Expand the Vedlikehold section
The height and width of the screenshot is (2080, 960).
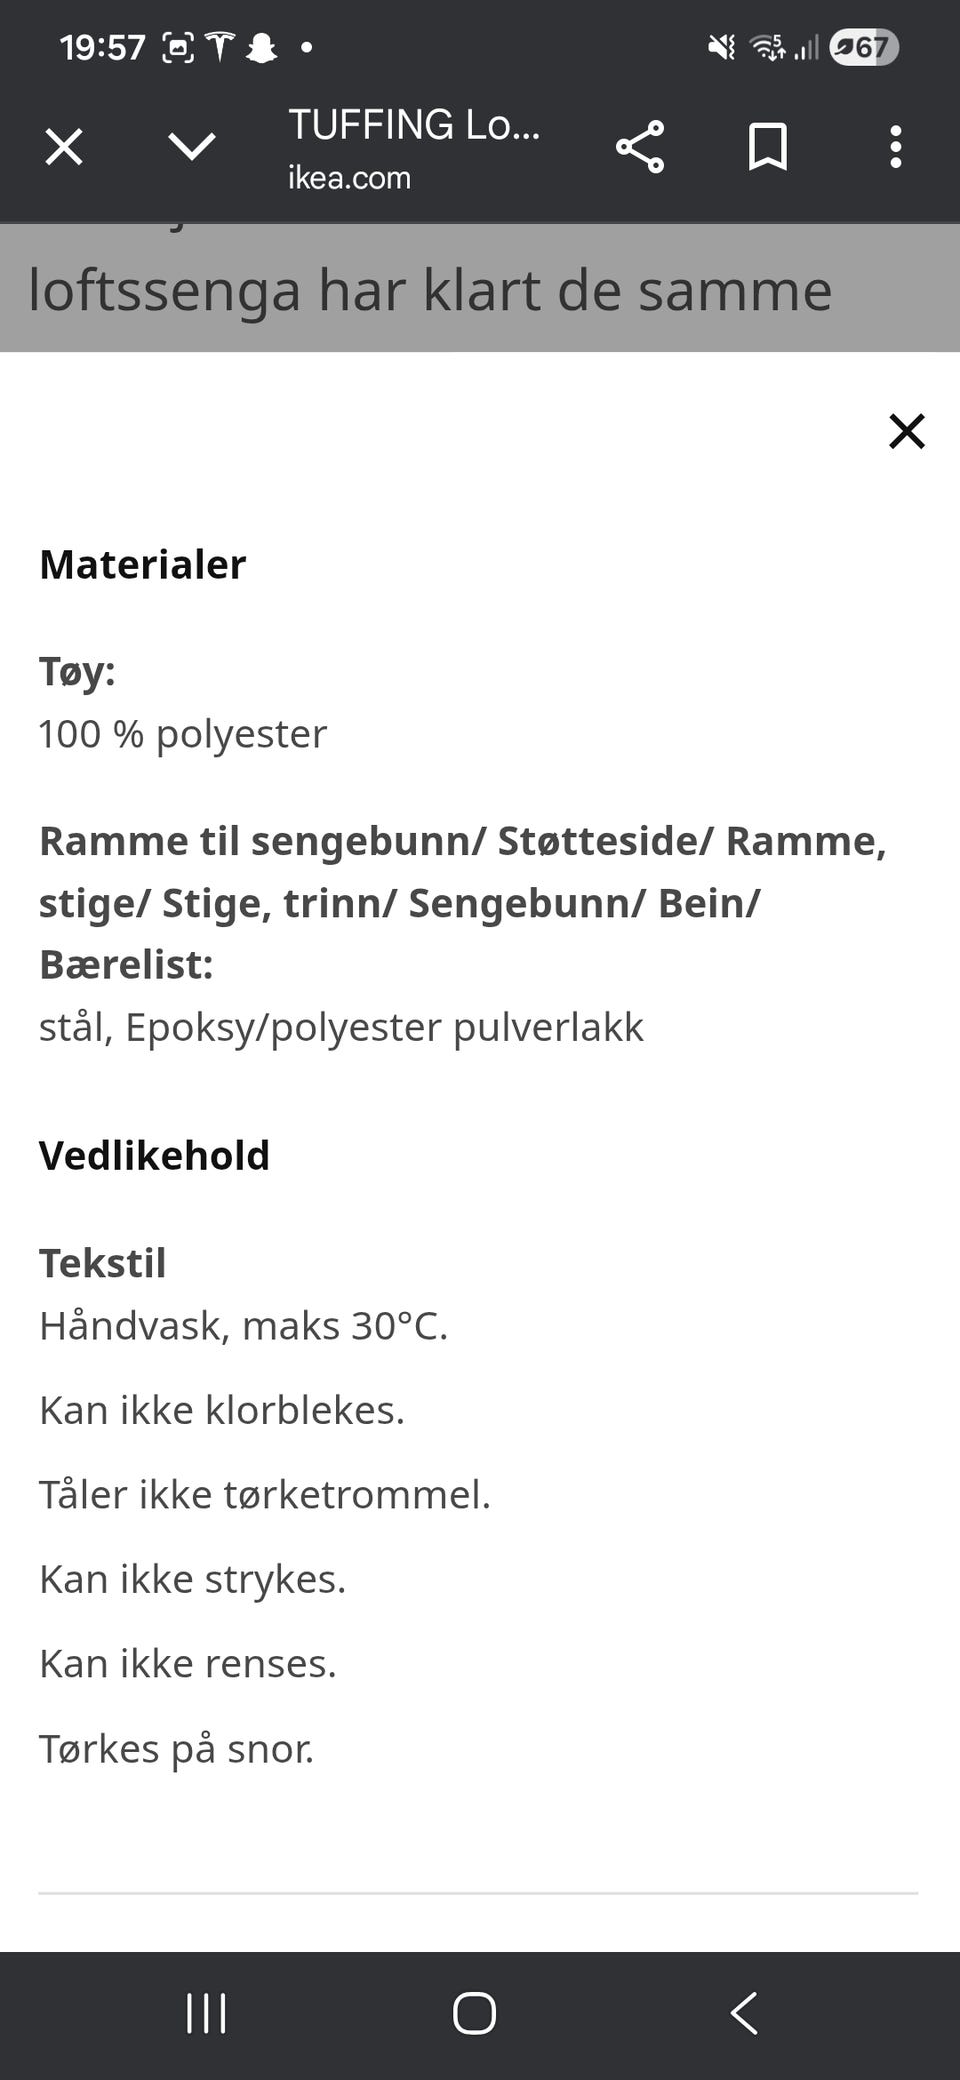point(154,1155)
